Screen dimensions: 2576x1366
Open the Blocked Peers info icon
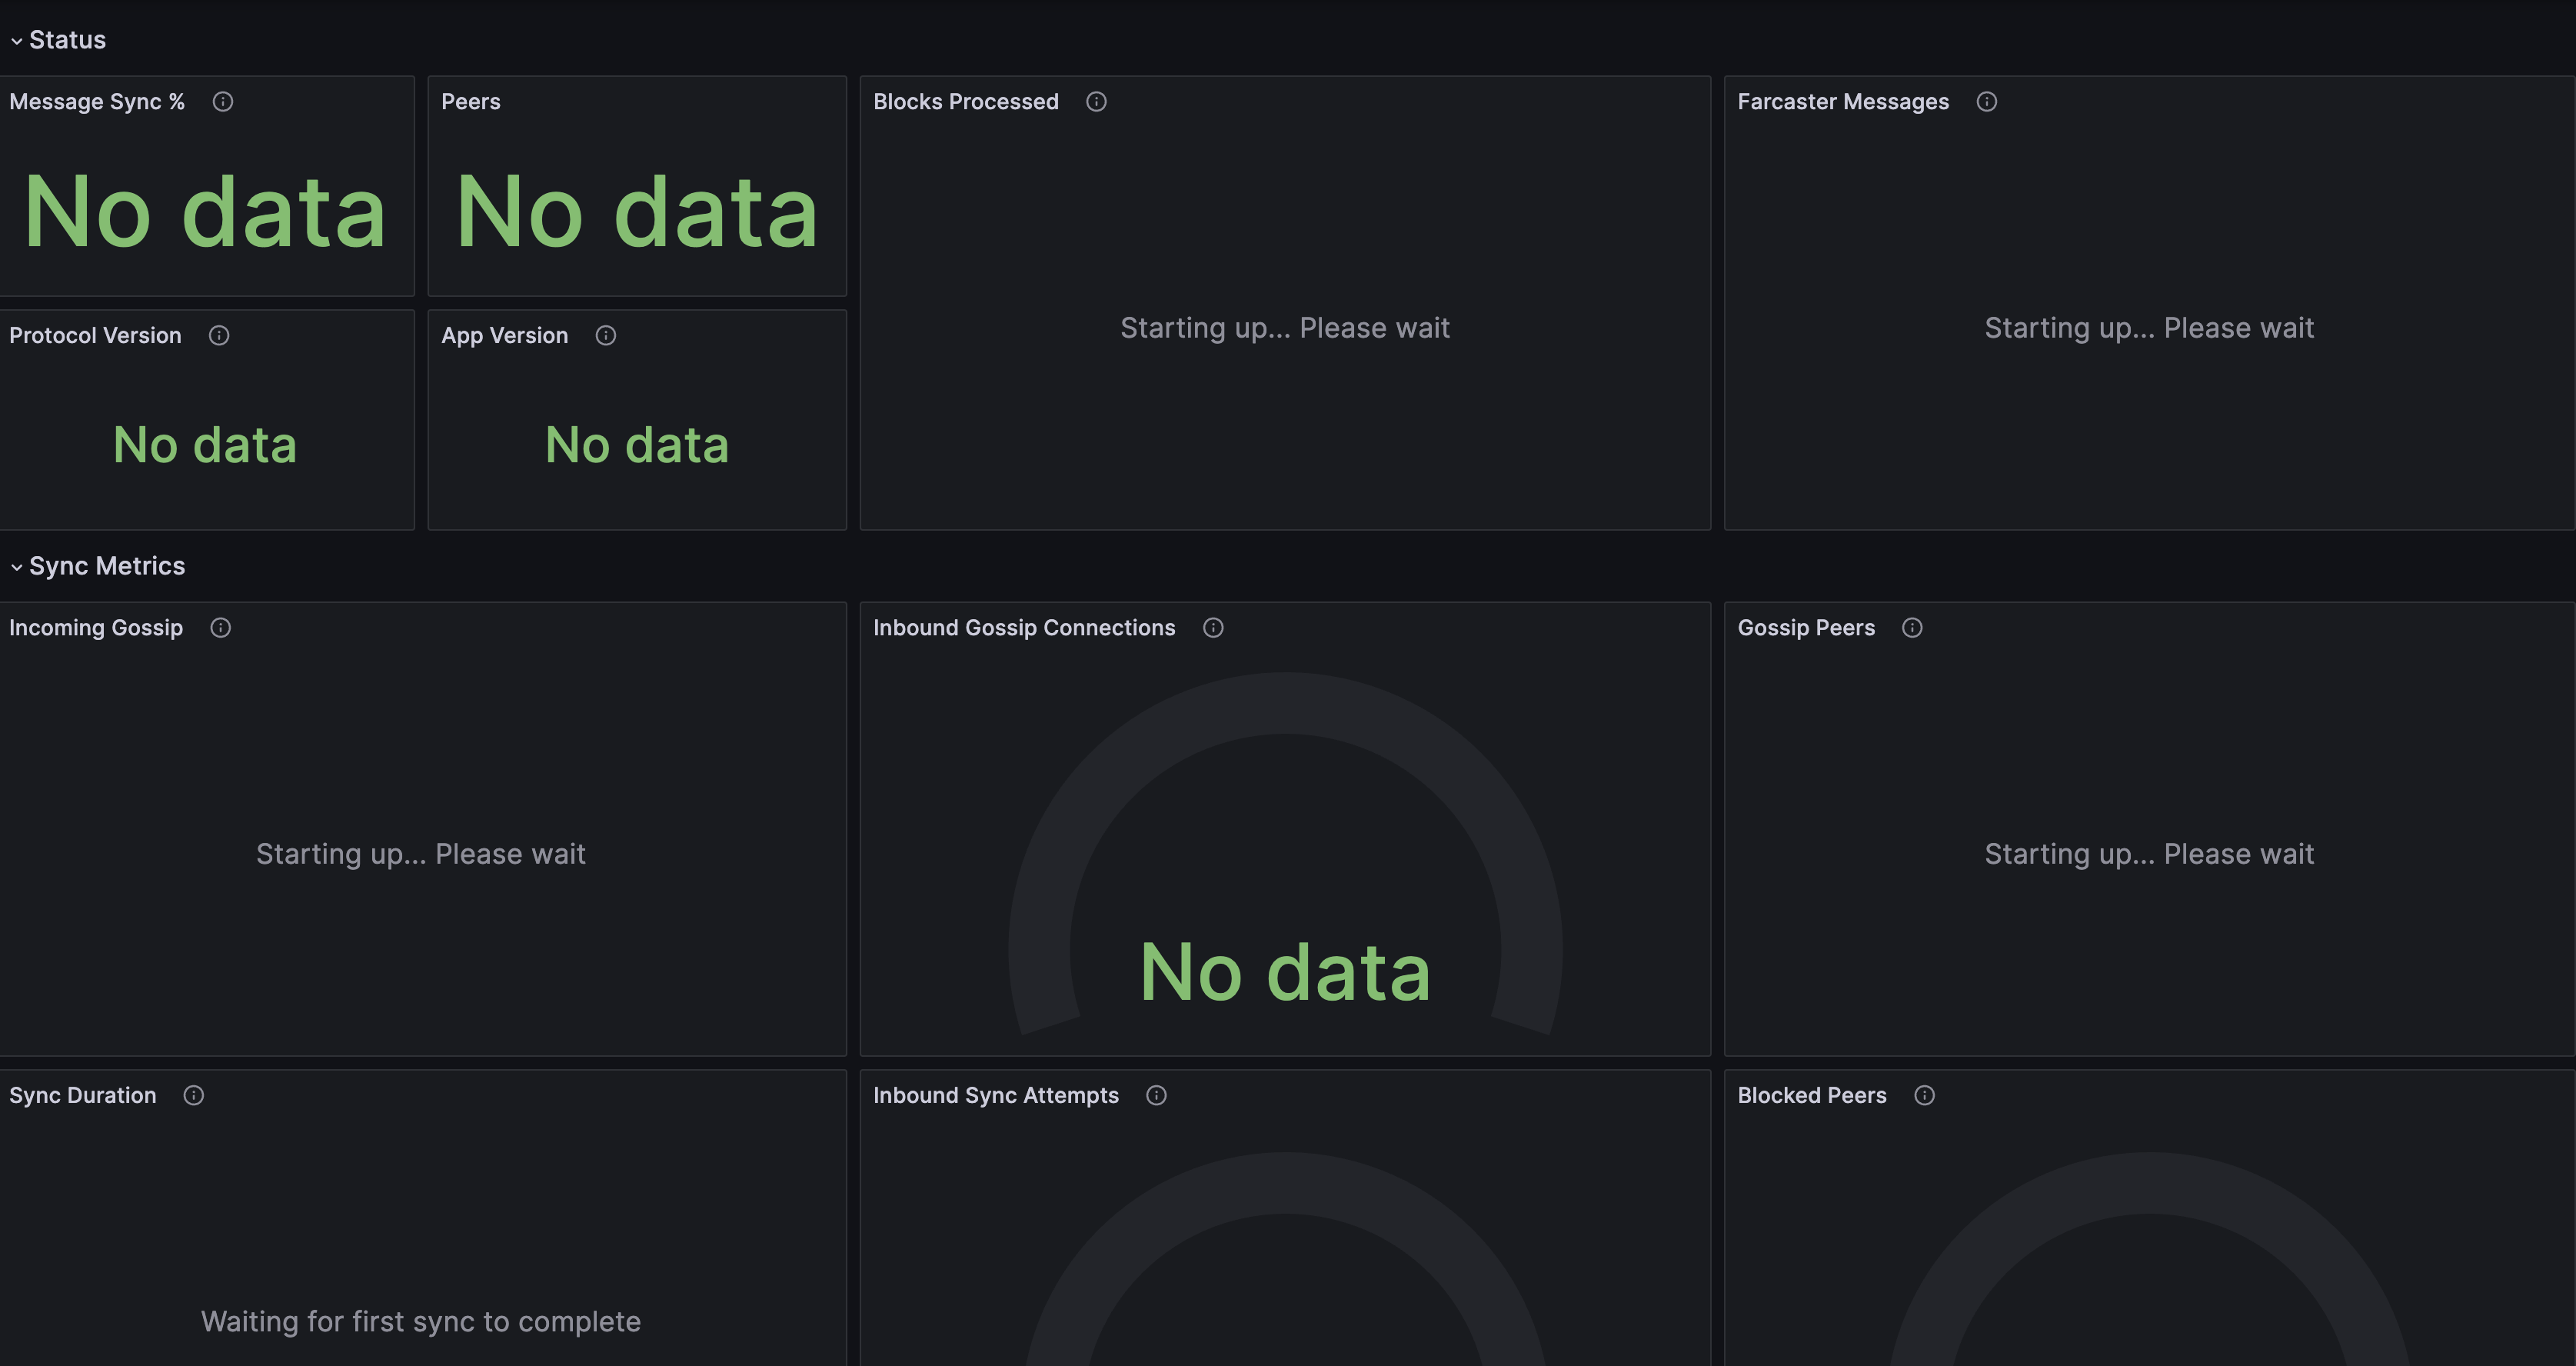tap(1924, 1095)
